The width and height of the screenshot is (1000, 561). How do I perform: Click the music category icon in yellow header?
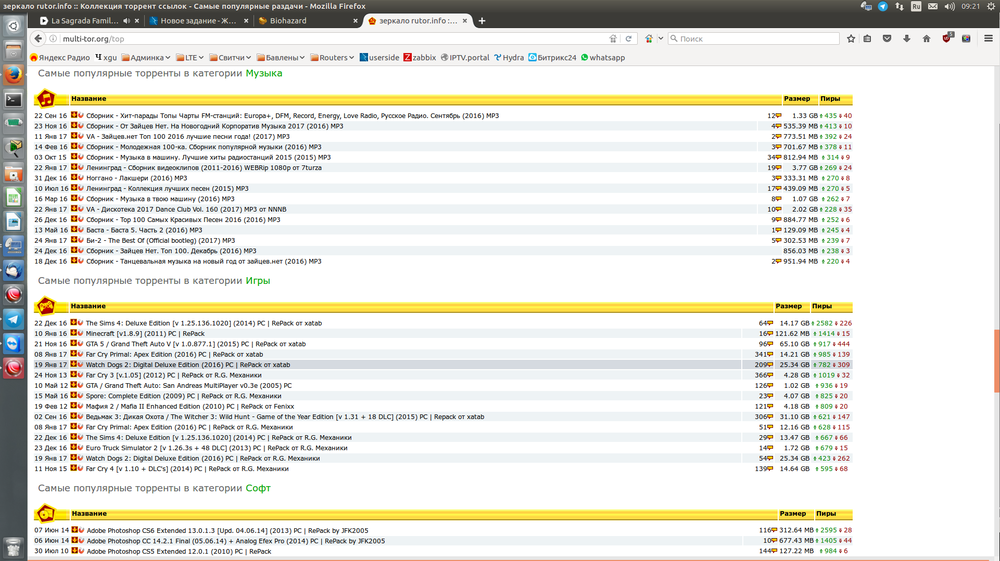click(x=46, y=99)
